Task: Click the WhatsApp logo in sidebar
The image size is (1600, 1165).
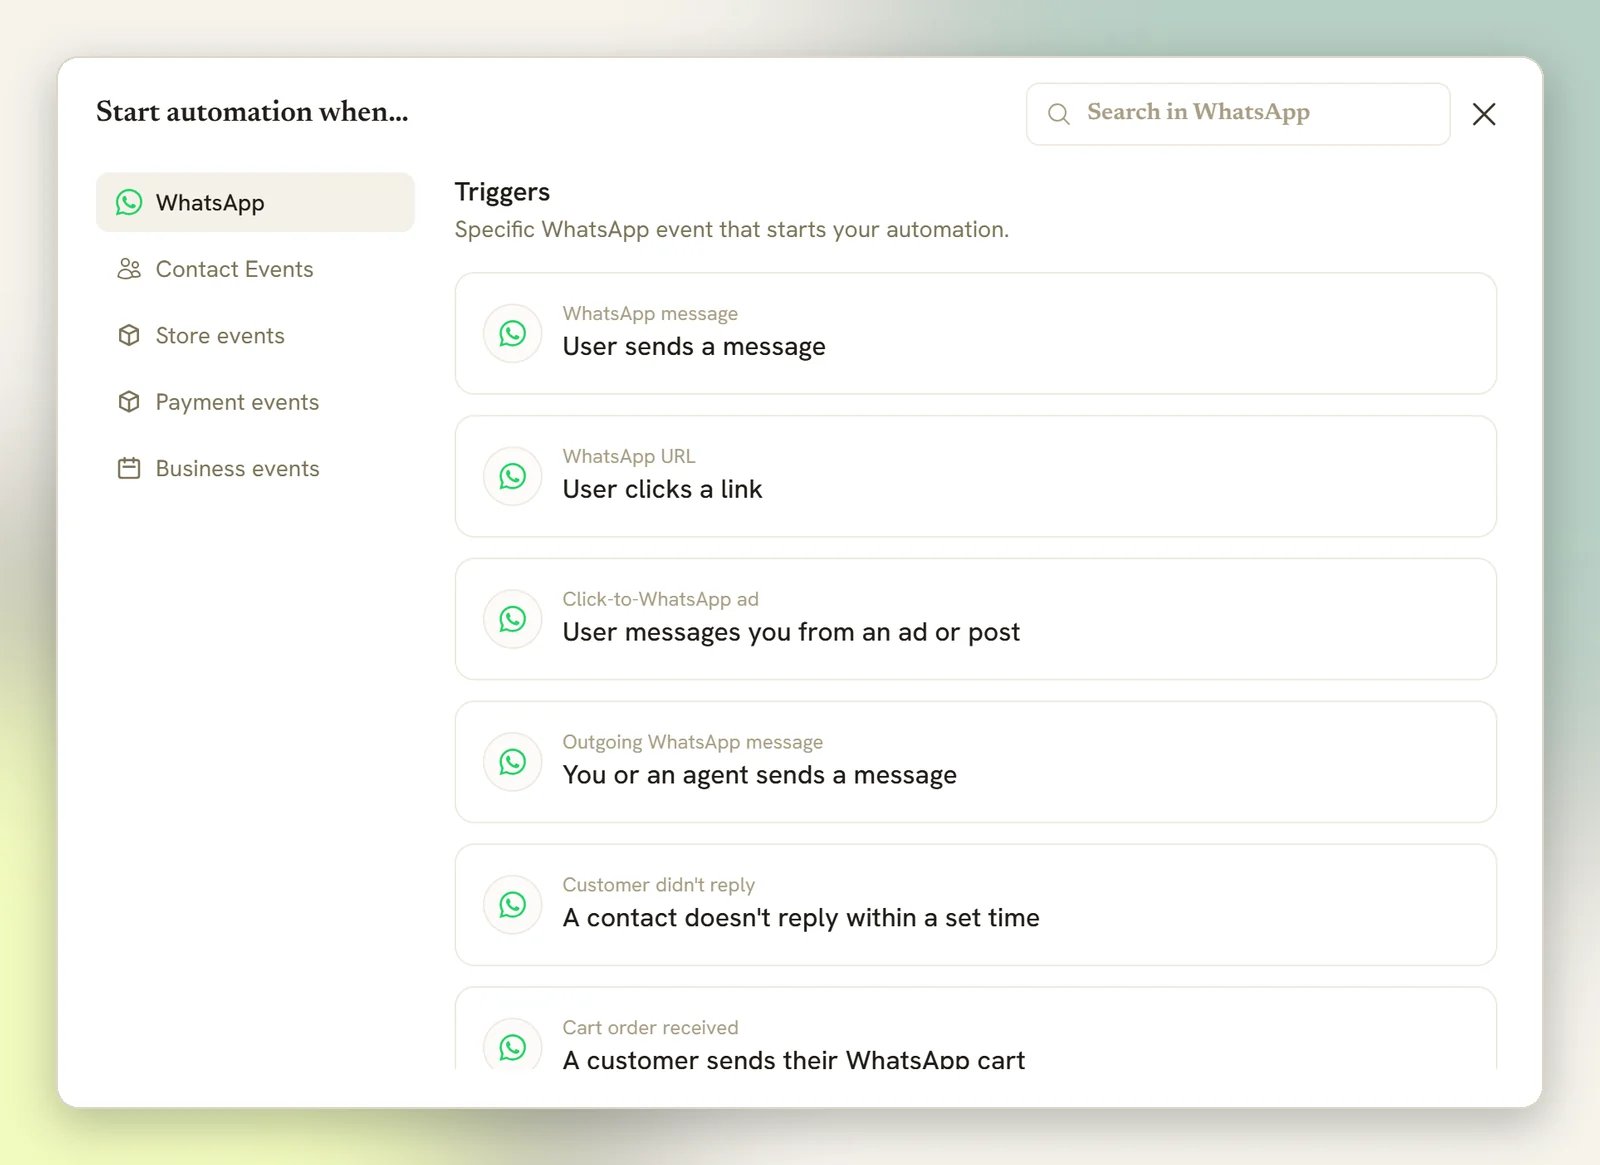Action: 129,202
